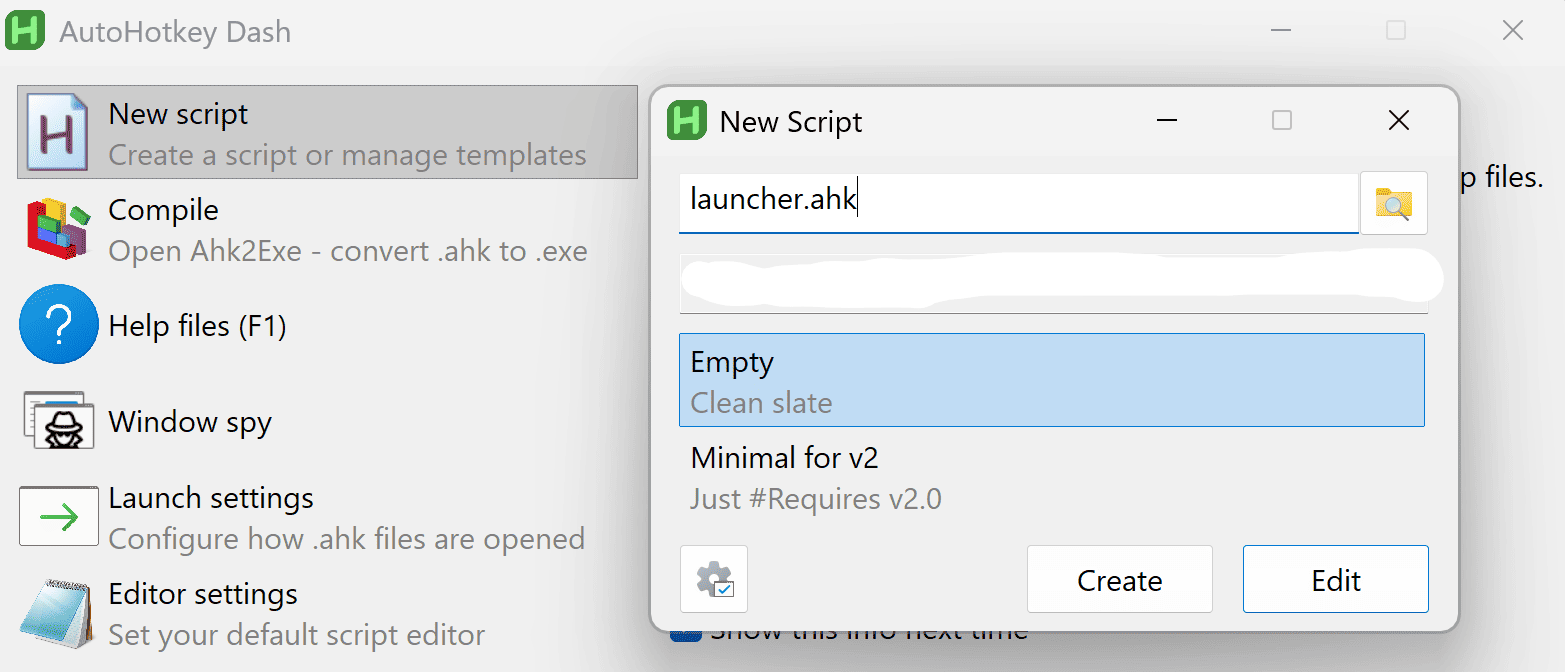
Task: Close the New Script dialog
Action: [x=1399, y=121]
